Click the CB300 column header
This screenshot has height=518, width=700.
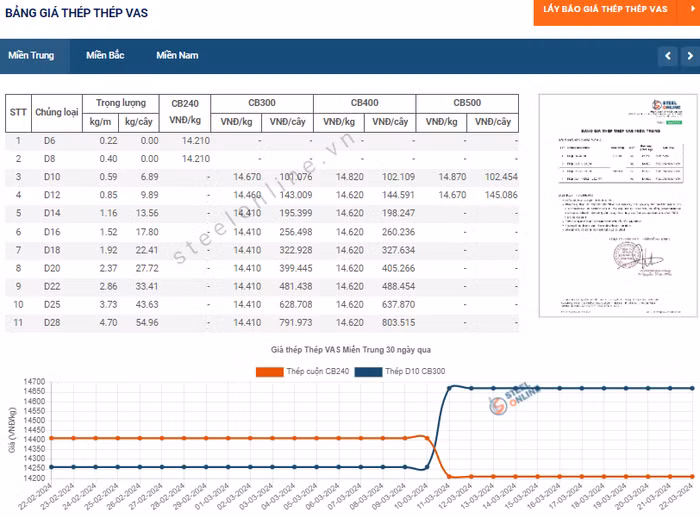tap(262, 103)
